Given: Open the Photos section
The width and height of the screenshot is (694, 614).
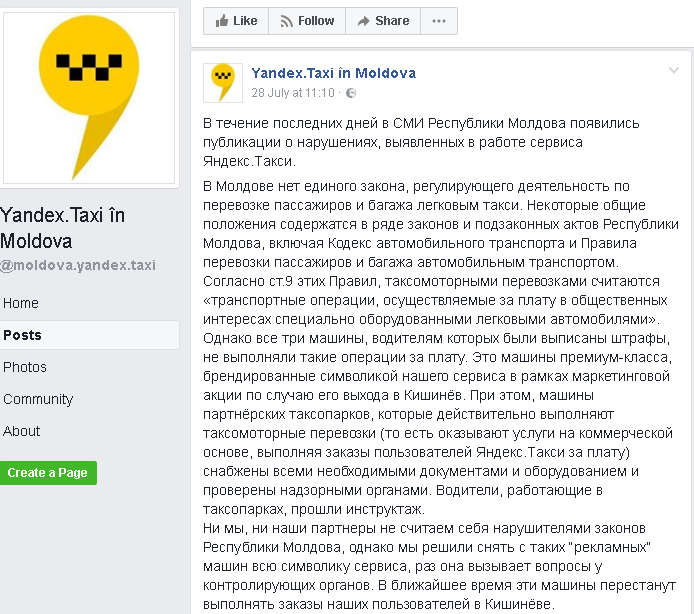Looking at the screenshot, I should [x=25, y=367].
